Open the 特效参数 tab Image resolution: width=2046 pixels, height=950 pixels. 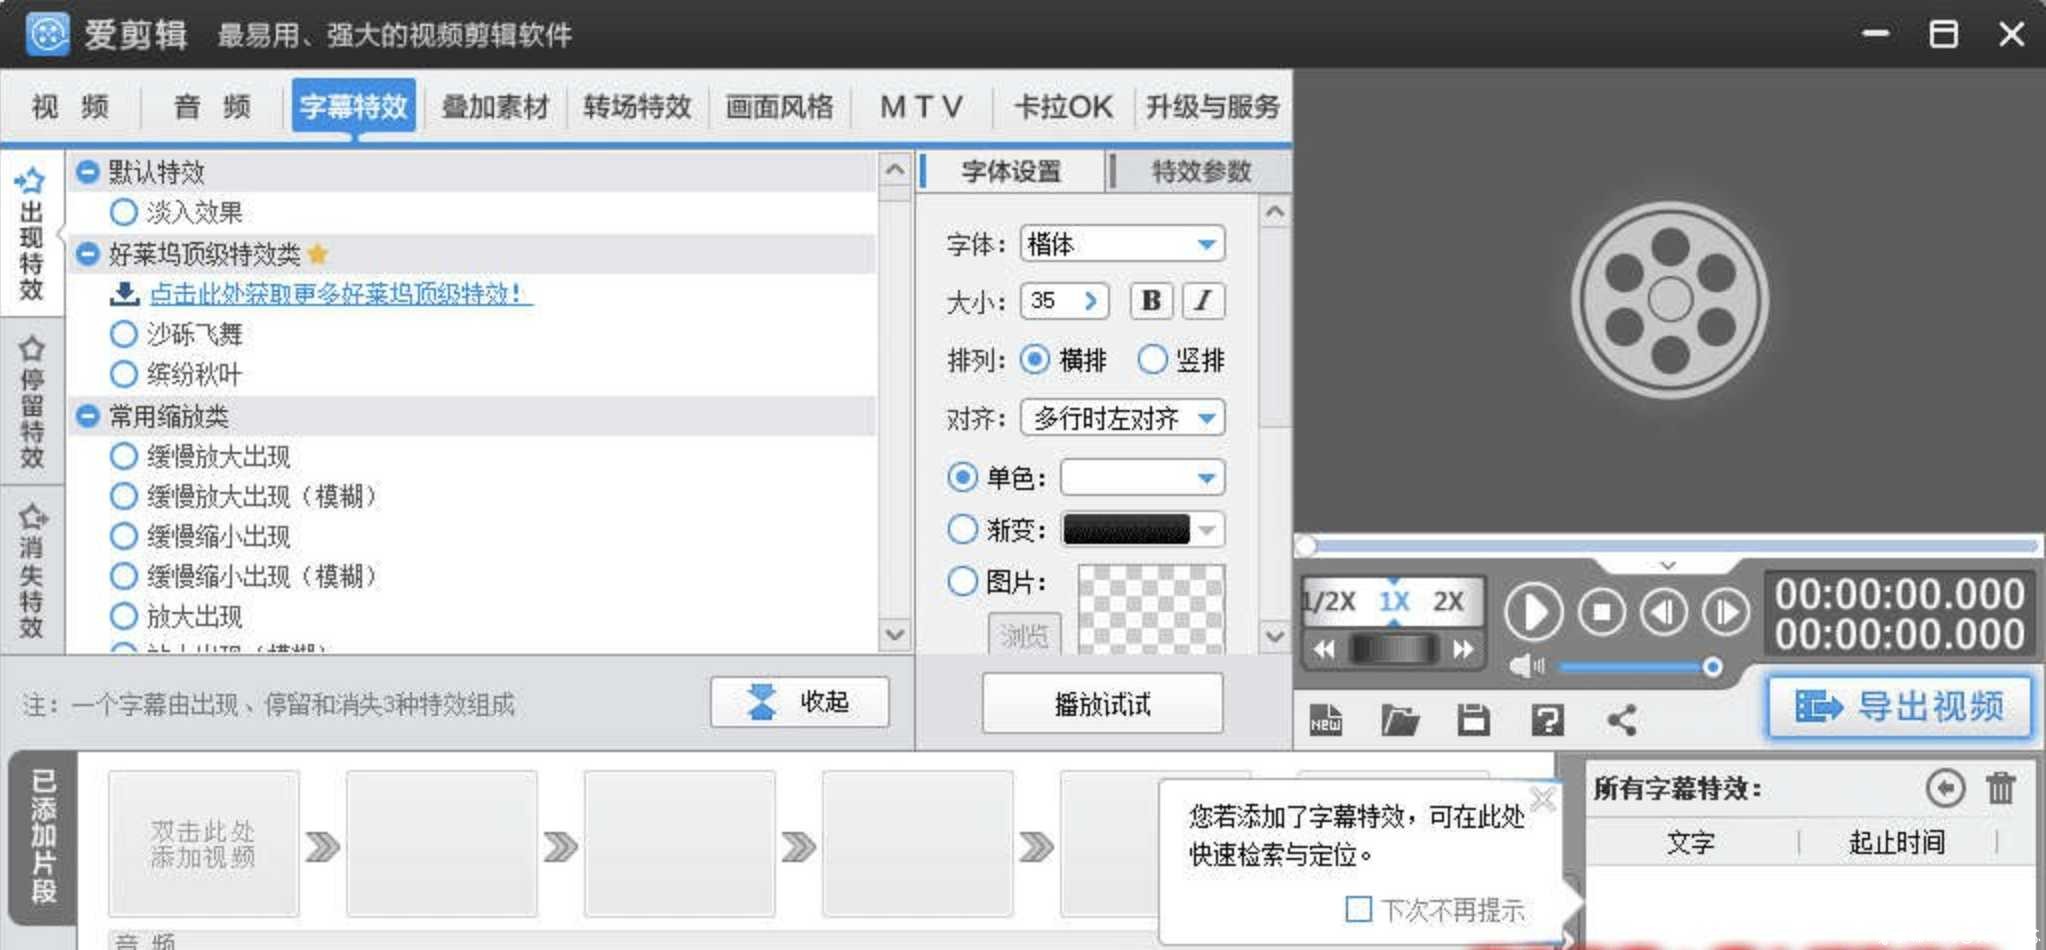point(1201,171)
